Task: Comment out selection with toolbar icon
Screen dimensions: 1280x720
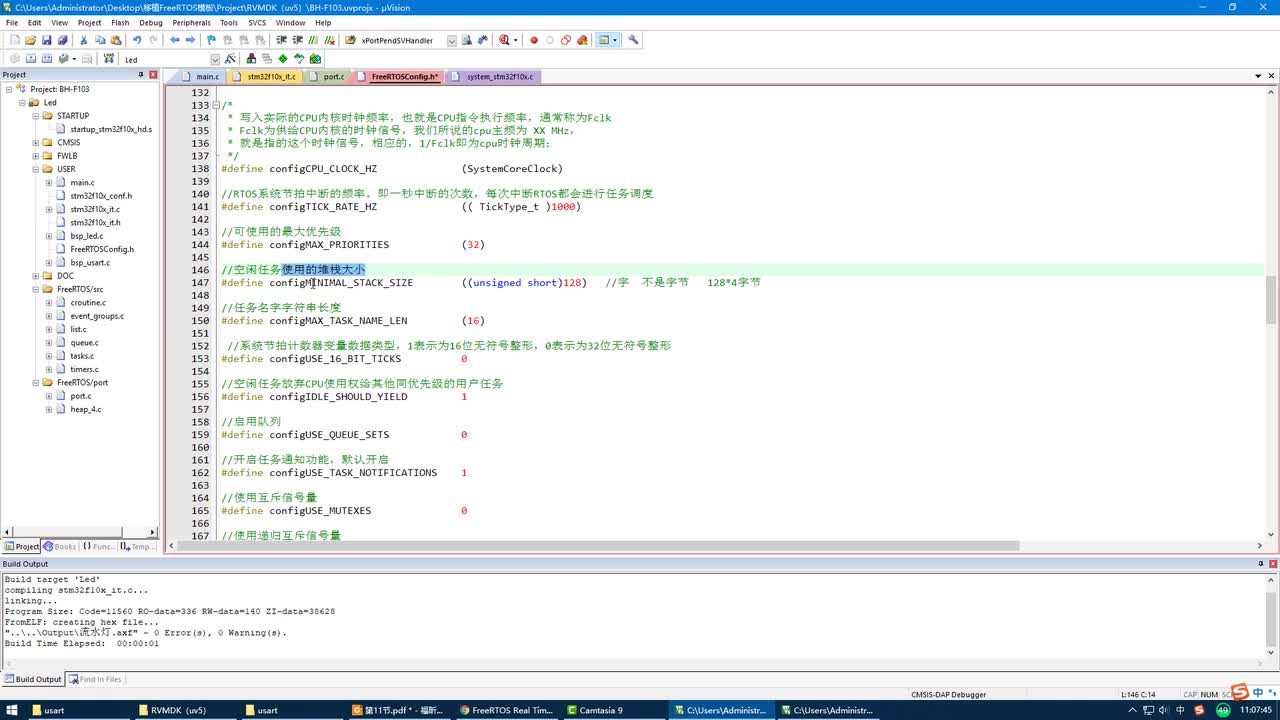Action: (x=314, y=40)
